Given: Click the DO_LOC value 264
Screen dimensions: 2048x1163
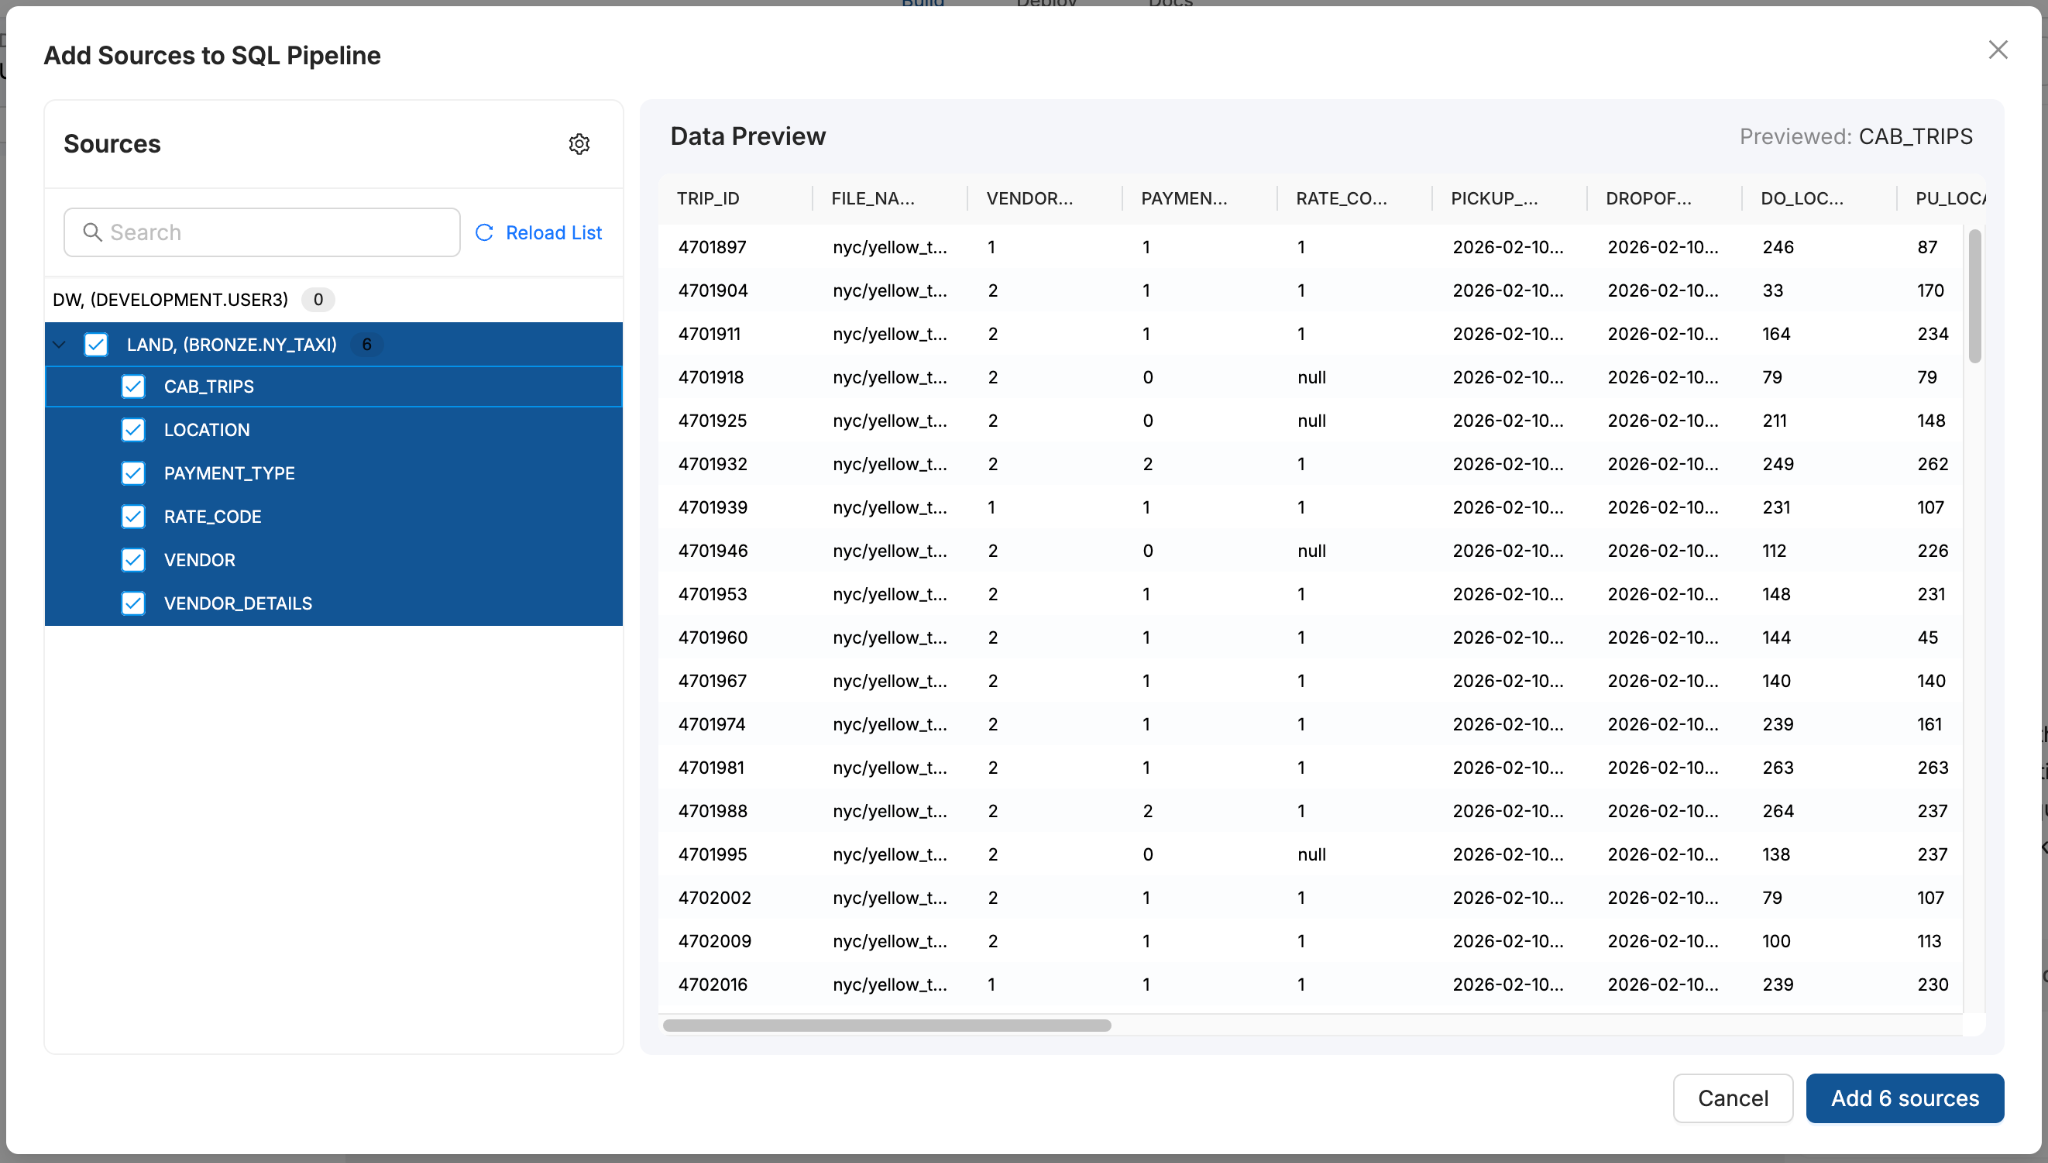Looking at the screenshot, I should pos(1777,811).
